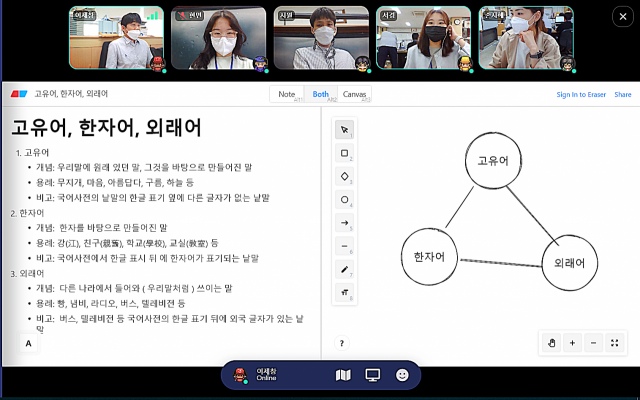This screenshot has width=640, height=400.
Task: Select the ellipse shape tool
Action: click(344, 200)
